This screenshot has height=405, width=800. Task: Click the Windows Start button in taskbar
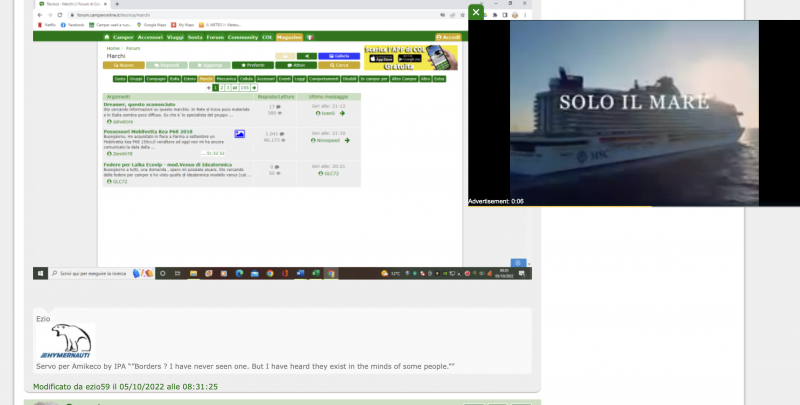click(x=41, y=272)
